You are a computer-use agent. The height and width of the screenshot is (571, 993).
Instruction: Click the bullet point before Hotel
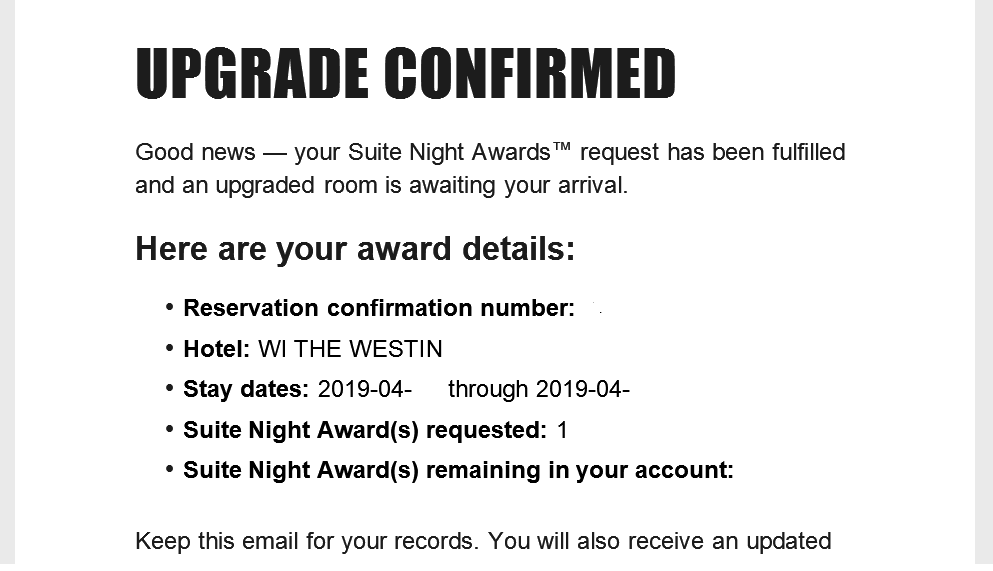(171, 348)
